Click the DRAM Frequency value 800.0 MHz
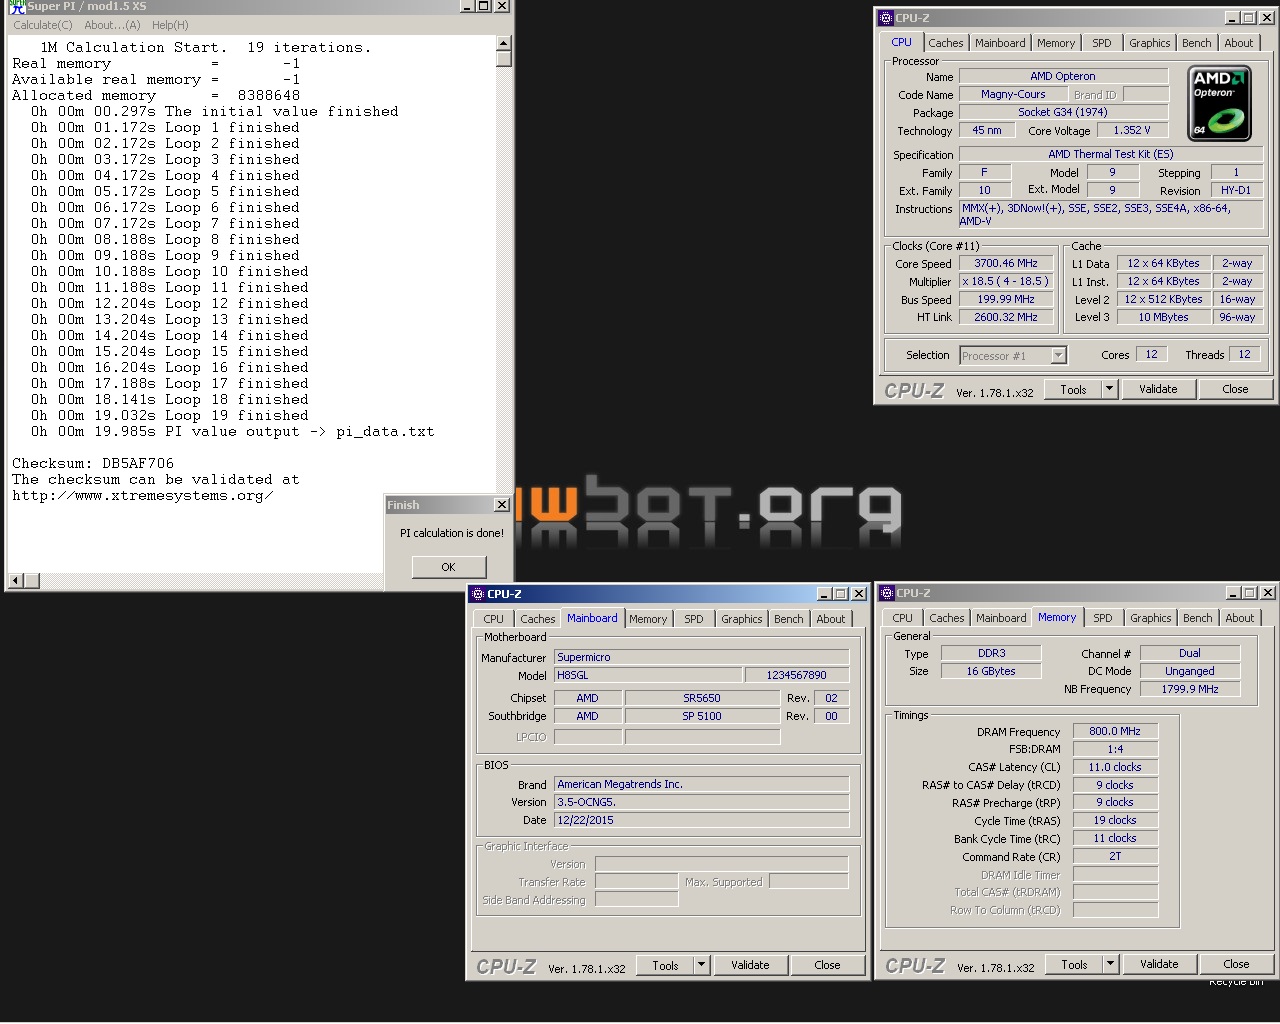Viewport: 1280px width, 1024px height. pyautogui.click(x=1115, y=731)
